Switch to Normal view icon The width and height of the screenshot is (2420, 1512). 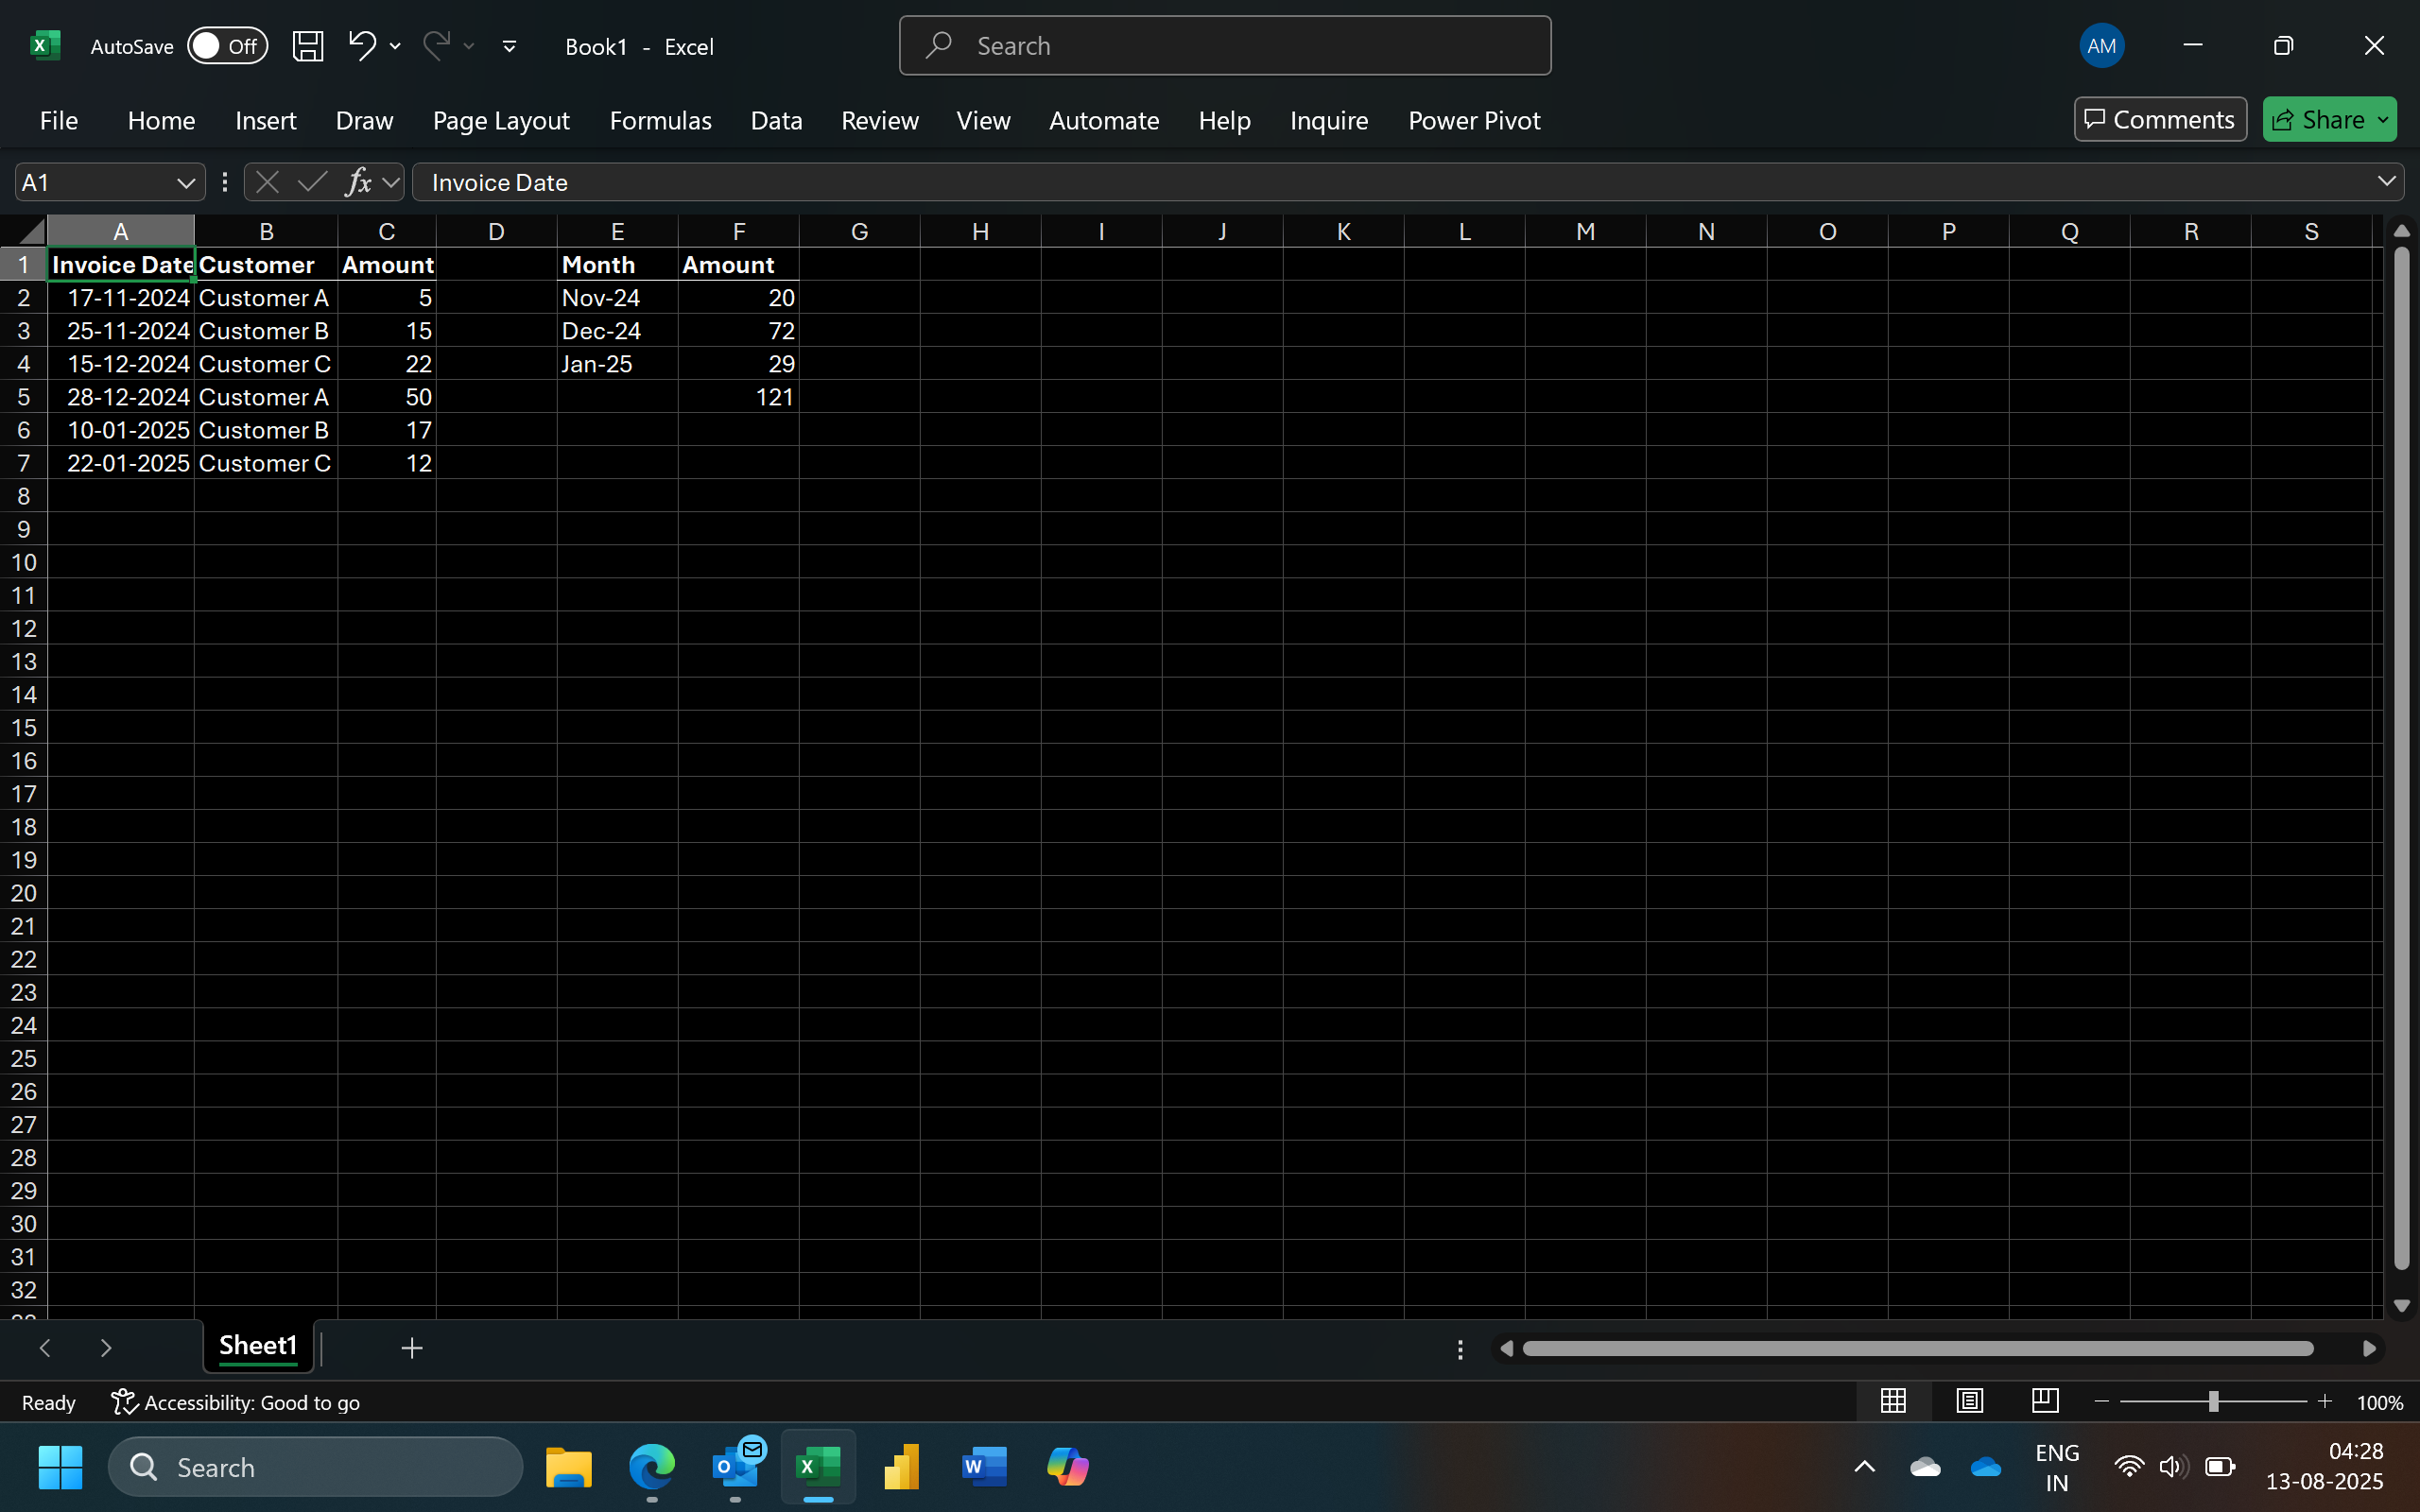click(1893, 1401)
